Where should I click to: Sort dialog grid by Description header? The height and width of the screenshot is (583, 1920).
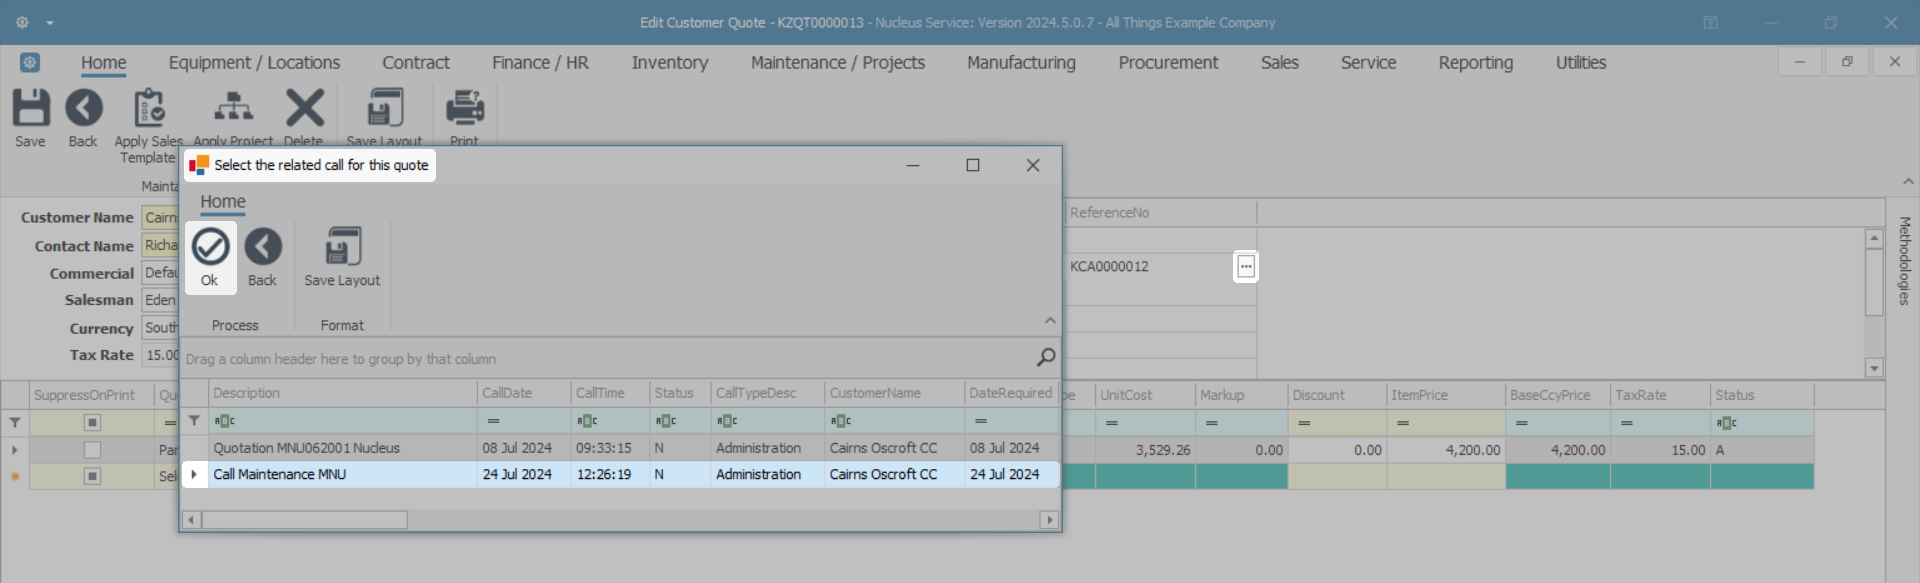343,393
